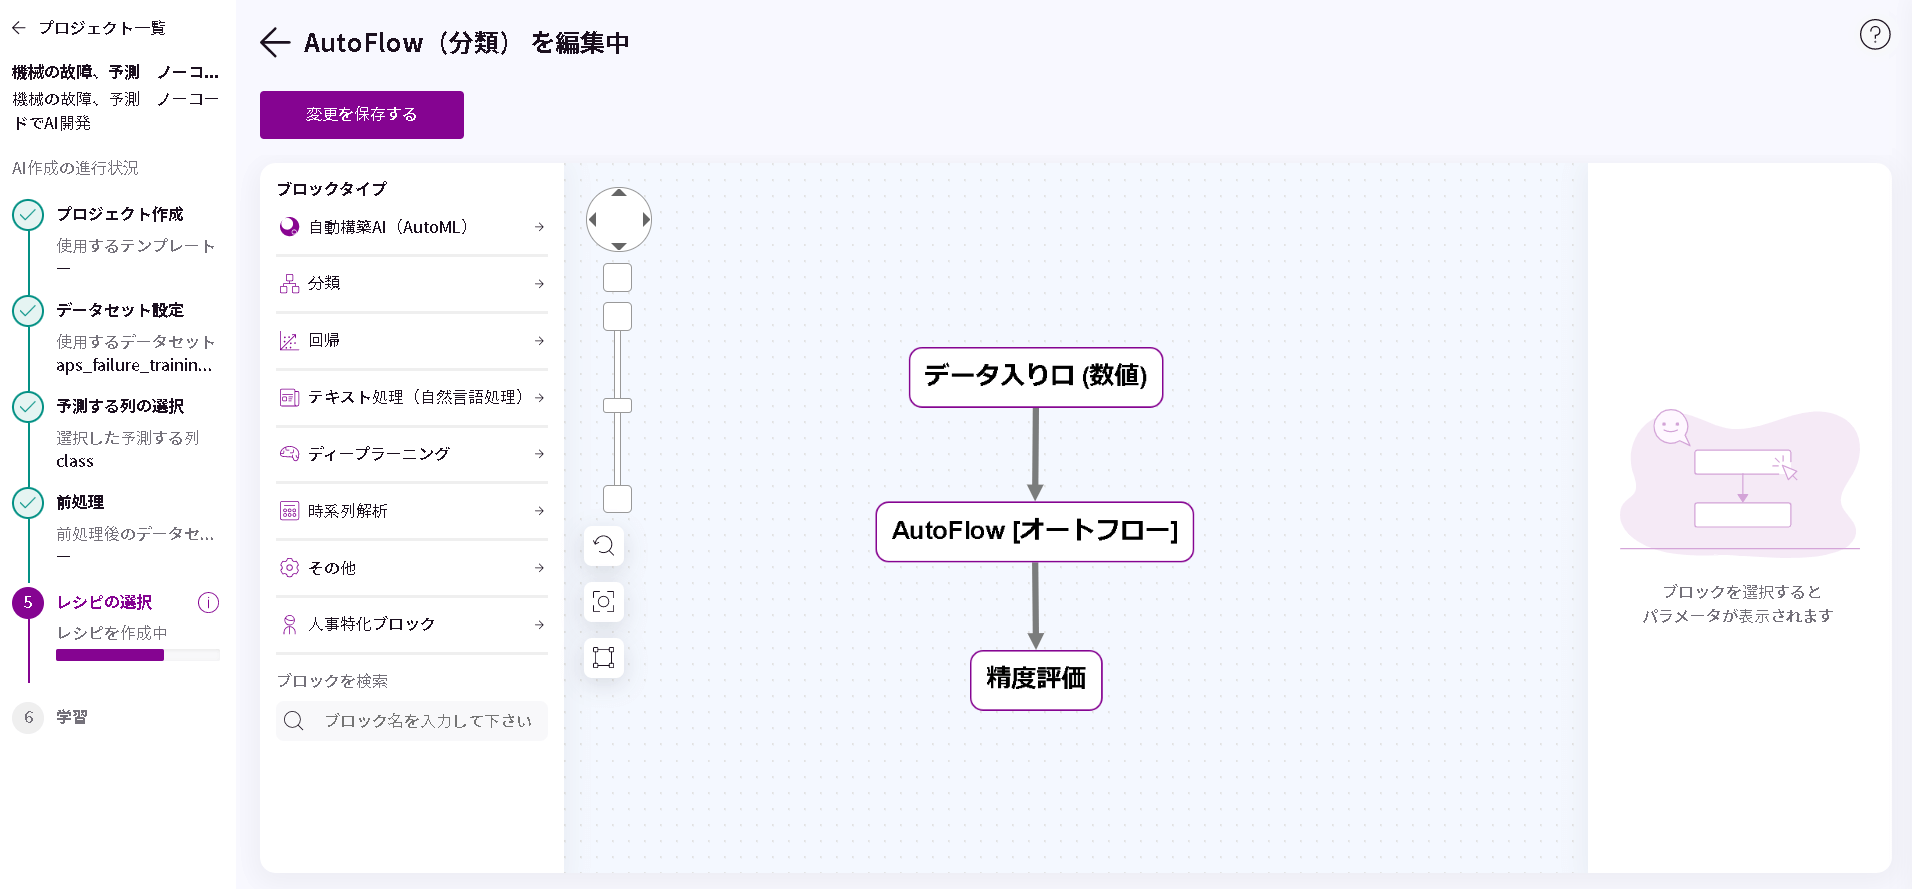Screen dimensions: 1912x889
Task: Click the aps_failure_trainin... dataset name
Action: (x=134, y=365)
